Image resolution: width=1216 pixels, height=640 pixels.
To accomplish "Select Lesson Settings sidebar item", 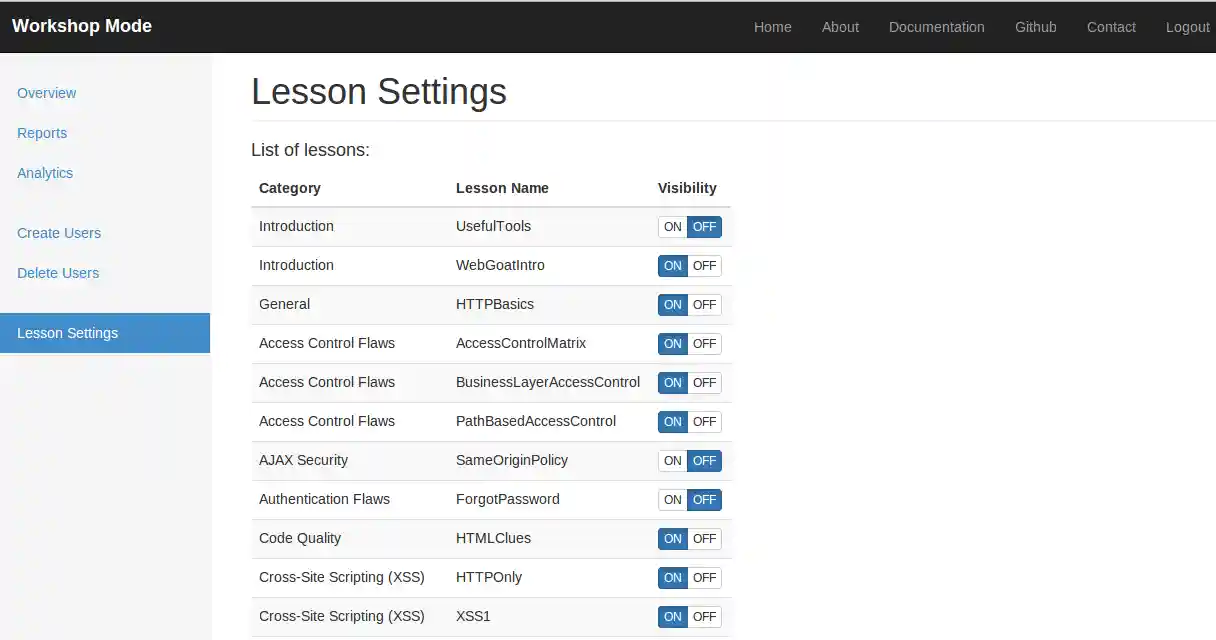I will [68, 333].
